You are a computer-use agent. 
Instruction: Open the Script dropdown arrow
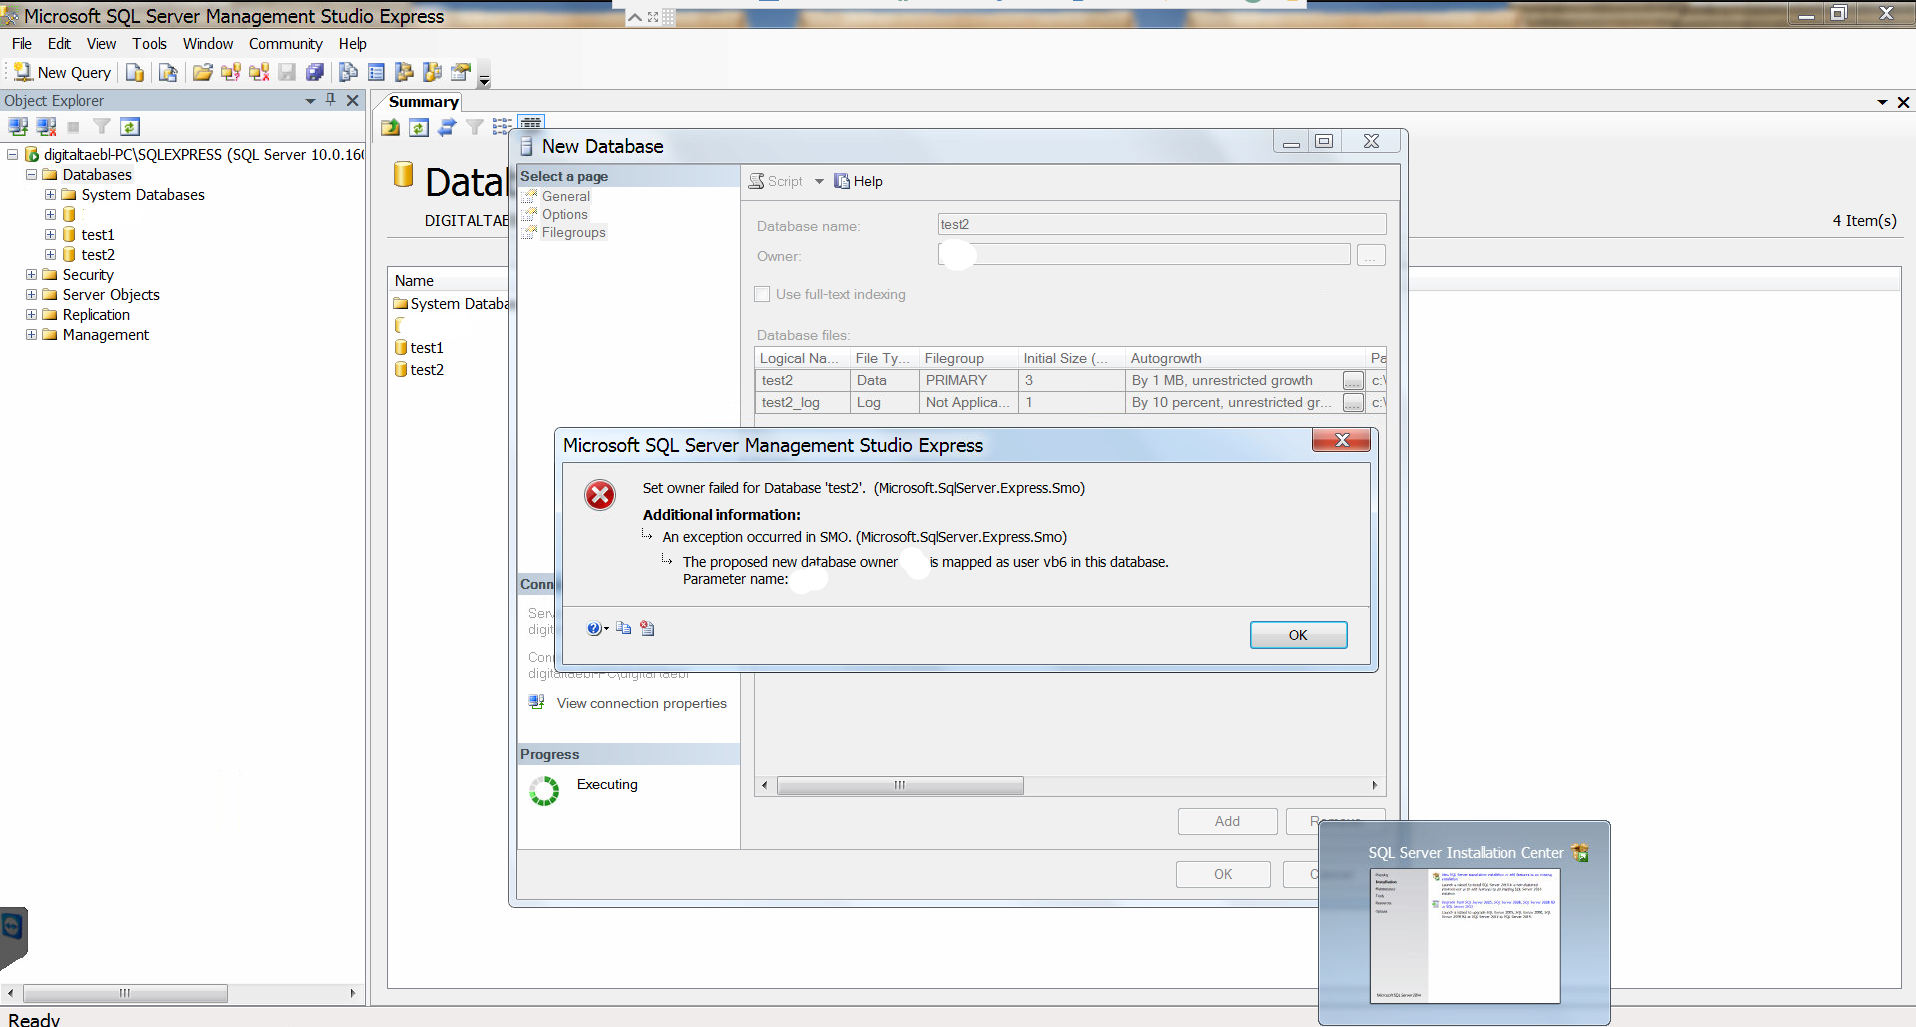coord(819,181)
